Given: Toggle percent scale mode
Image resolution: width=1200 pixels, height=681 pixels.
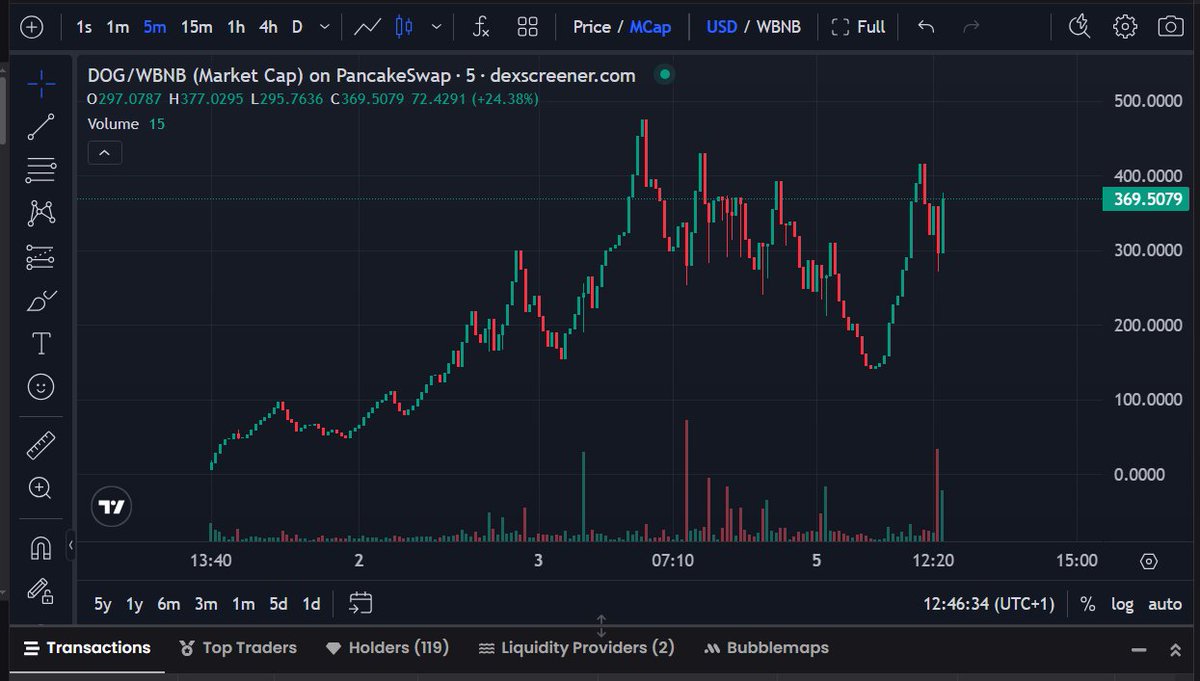Looking at the screenshot, I should pos(1087,604).
